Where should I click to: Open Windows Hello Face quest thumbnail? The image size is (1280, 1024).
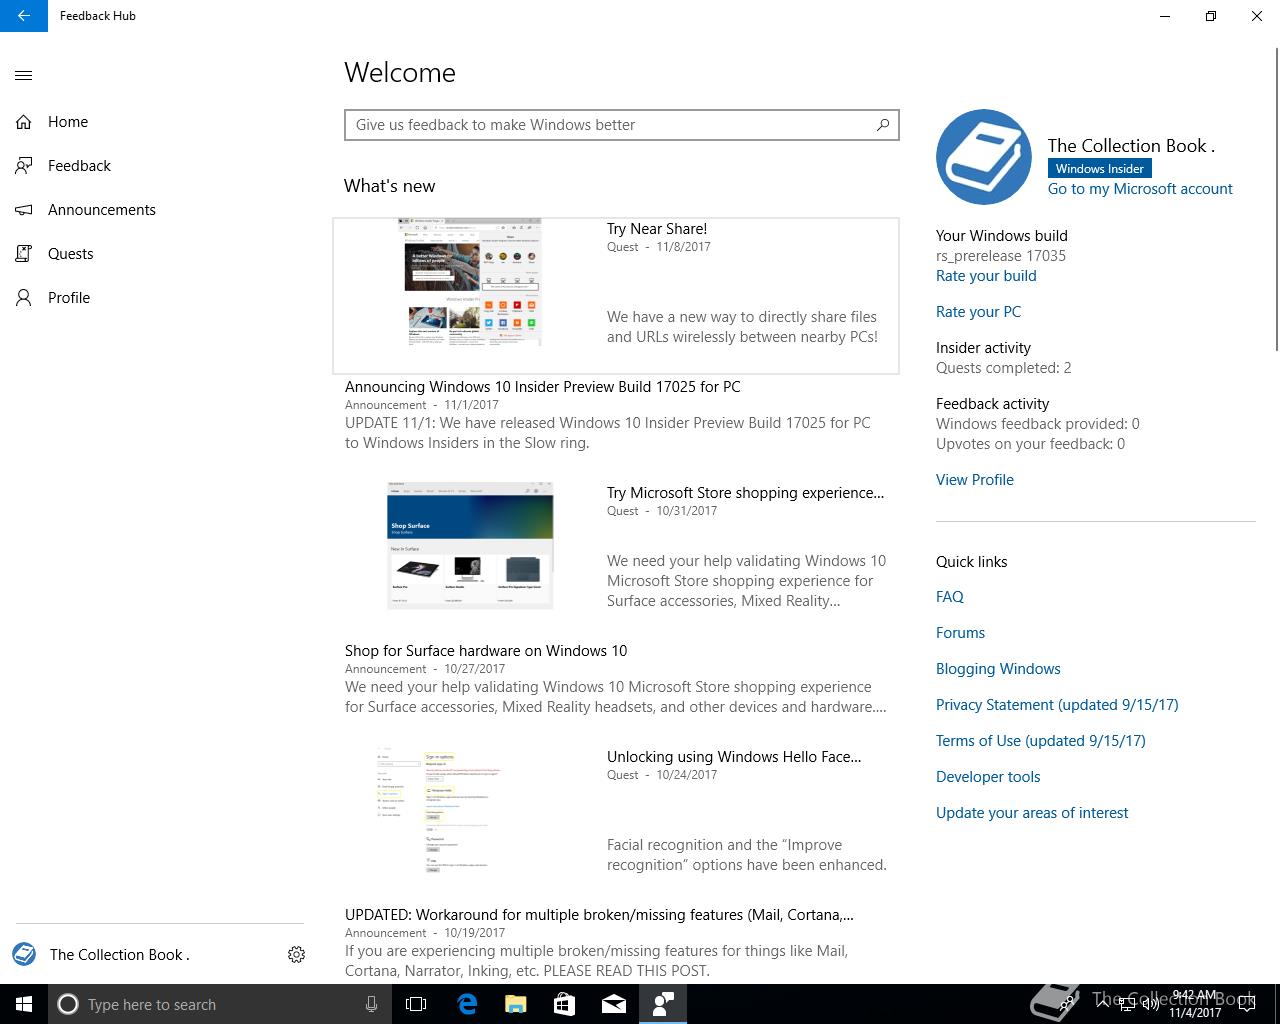[437, 809]
